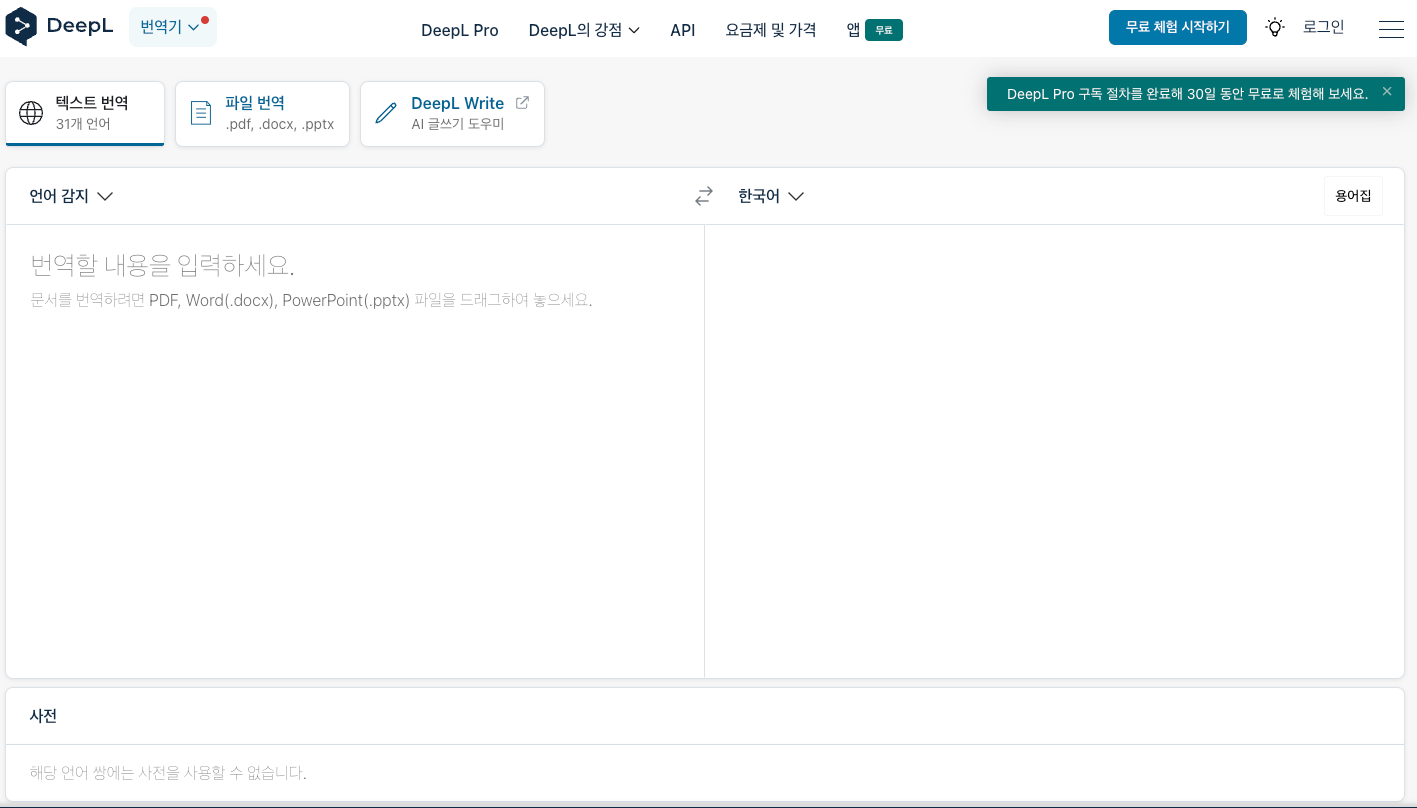
Task: Click the 무료 badge next to 앱
Action: pos(884,30)
